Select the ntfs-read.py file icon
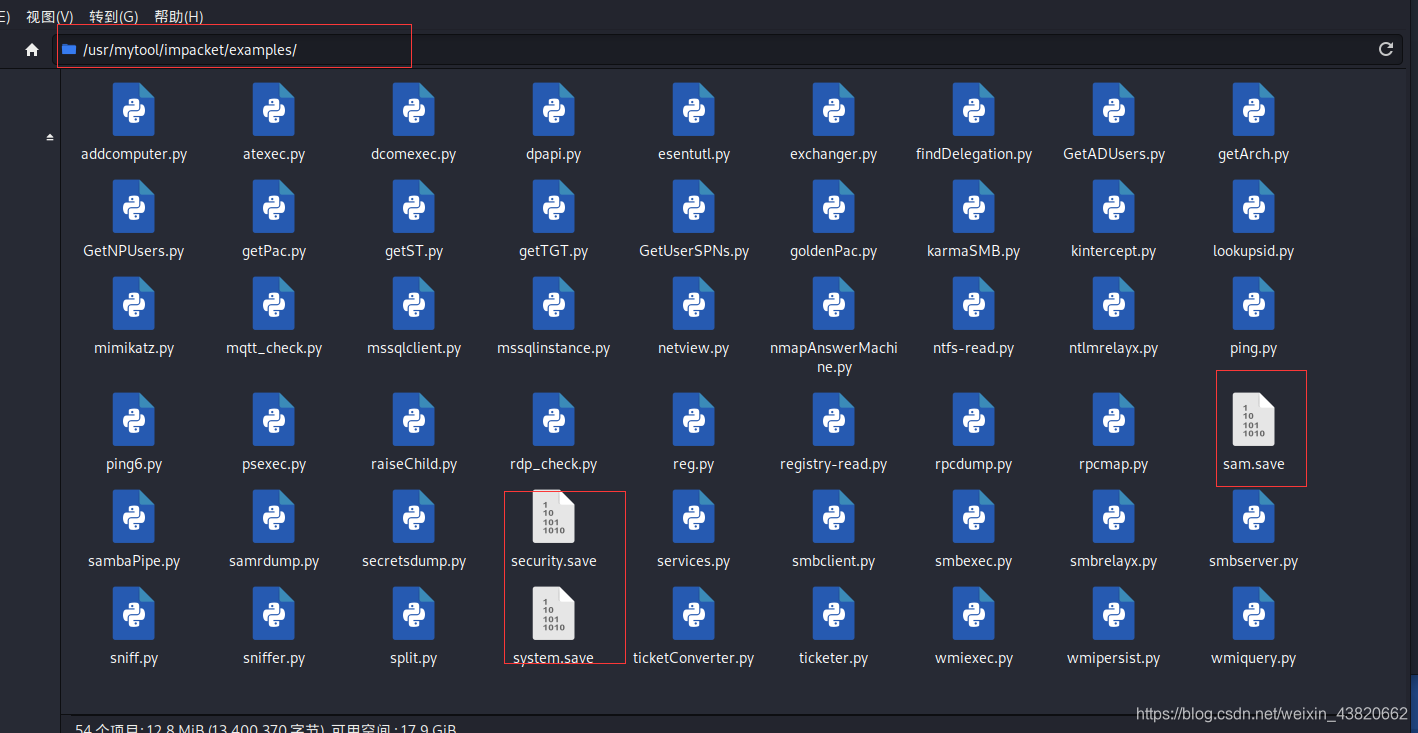The width and height of the screenshot is (1418, 733). 974,304
